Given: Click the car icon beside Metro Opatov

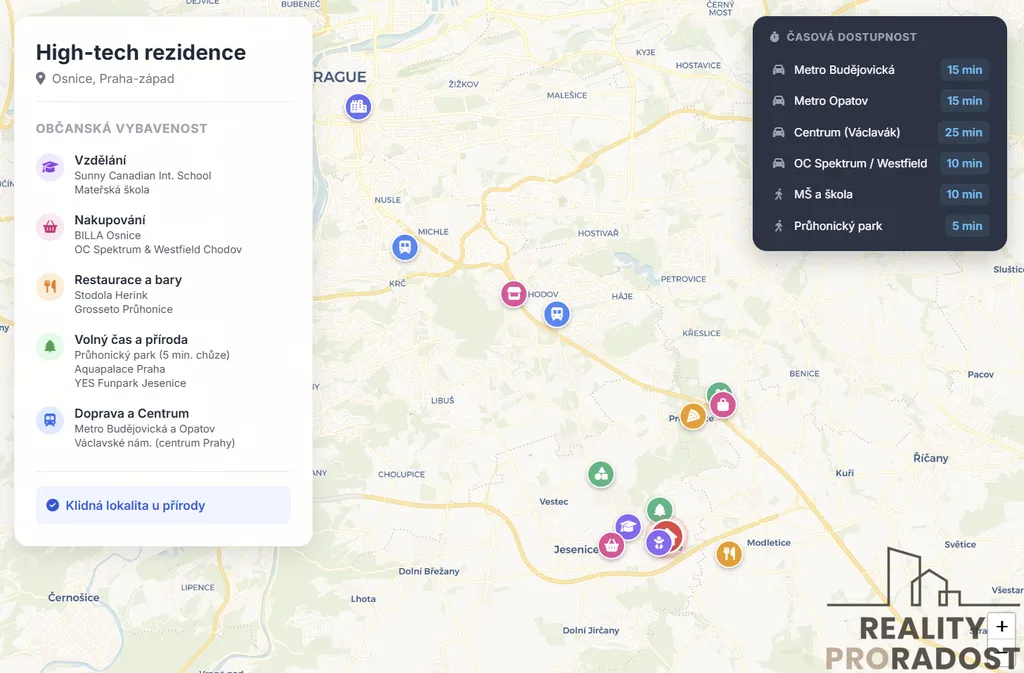Looking at the screenshot, I should [778, 101].
